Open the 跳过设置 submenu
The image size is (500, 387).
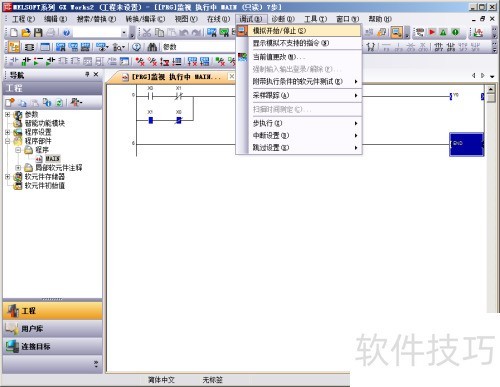point(298,147)
